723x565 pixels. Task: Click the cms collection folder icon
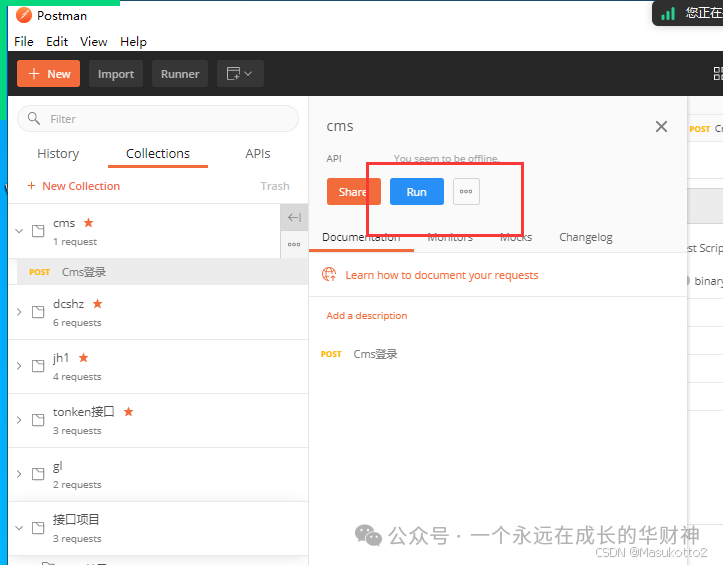pos(38,231)
